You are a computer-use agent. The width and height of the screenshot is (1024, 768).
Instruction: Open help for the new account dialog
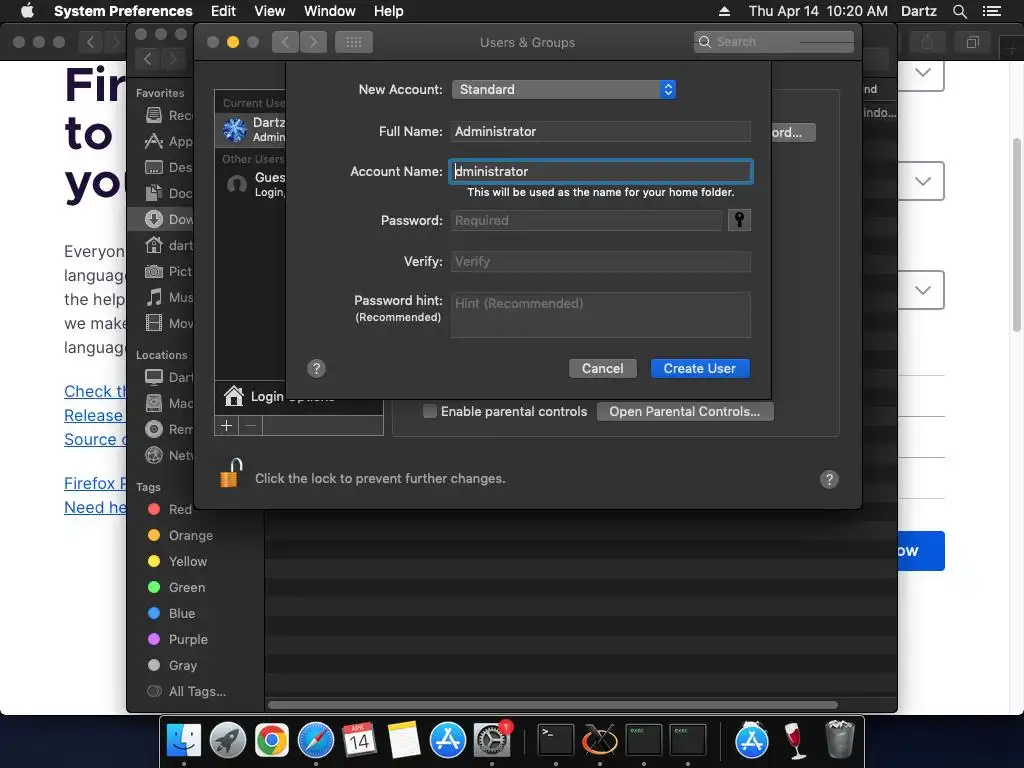tap(316, 368)
